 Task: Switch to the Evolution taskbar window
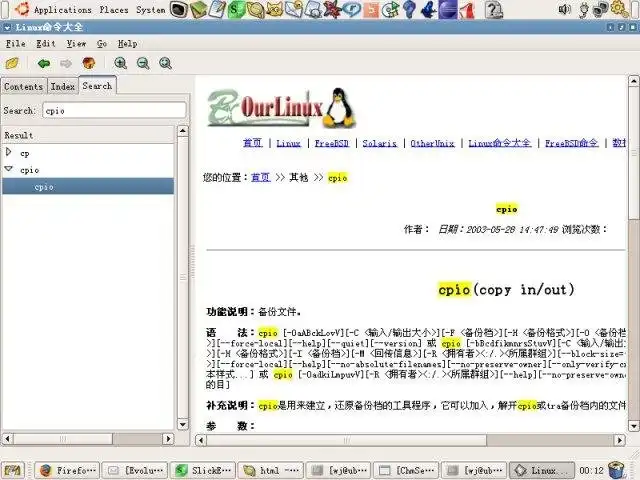[x=135, y=471]
